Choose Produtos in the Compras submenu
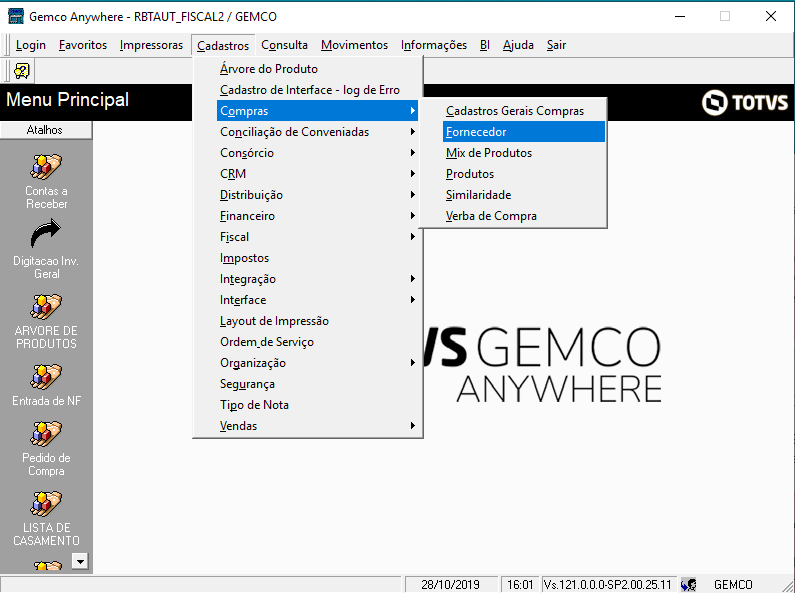795x593 pixels. [524, 174]
